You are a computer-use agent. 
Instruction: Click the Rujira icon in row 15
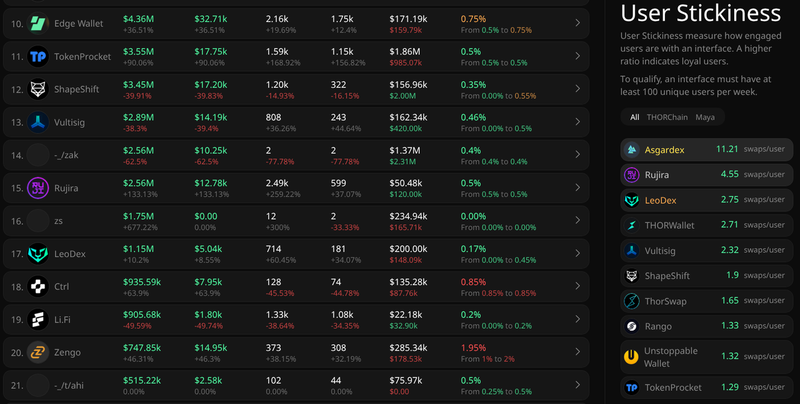click(x=38, y=187)
